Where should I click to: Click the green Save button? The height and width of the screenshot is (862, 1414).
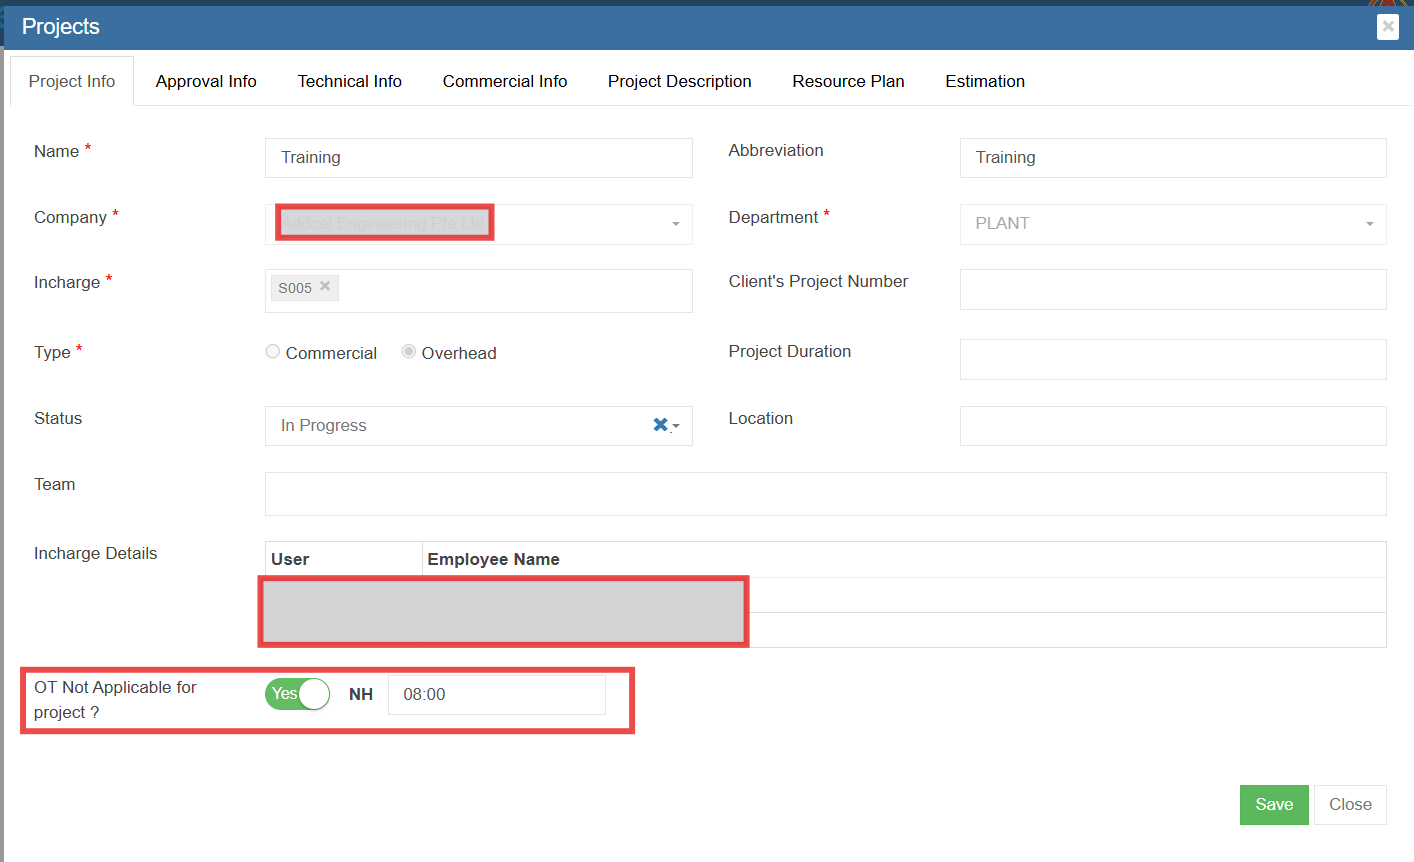pyautogui.click(x=1274, y=805)
